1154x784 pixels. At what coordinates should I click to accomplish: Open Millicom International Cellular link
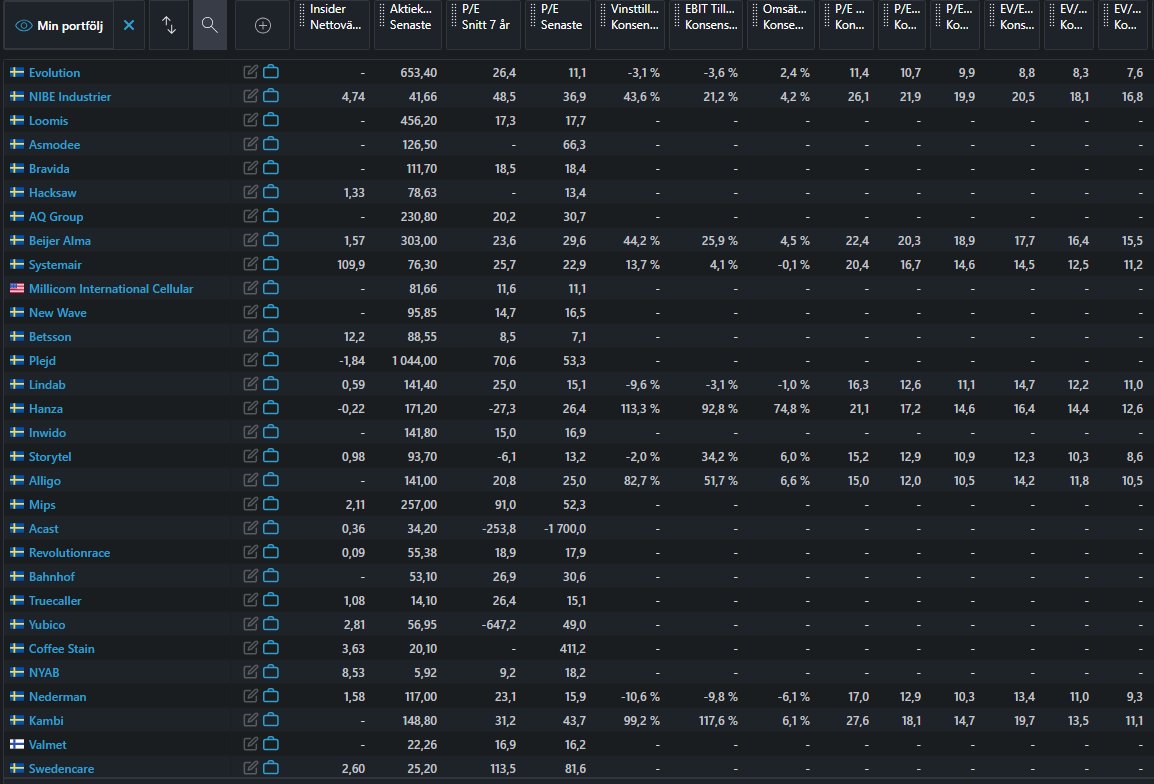[x=111, y=289]
